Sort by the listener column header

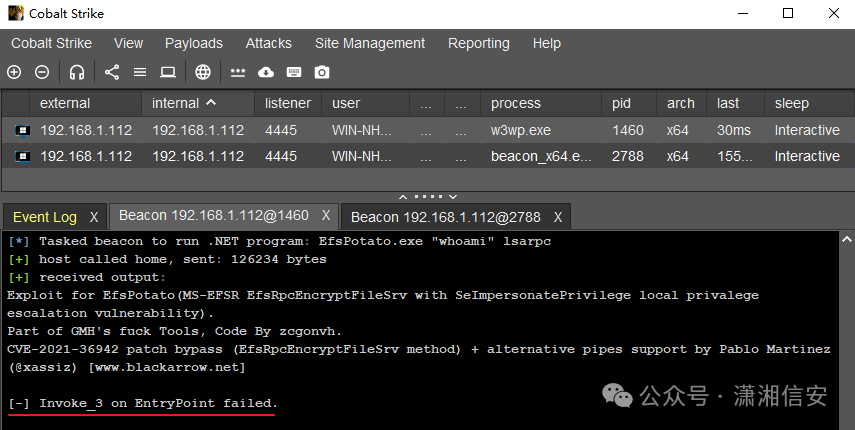pos(288,103)
